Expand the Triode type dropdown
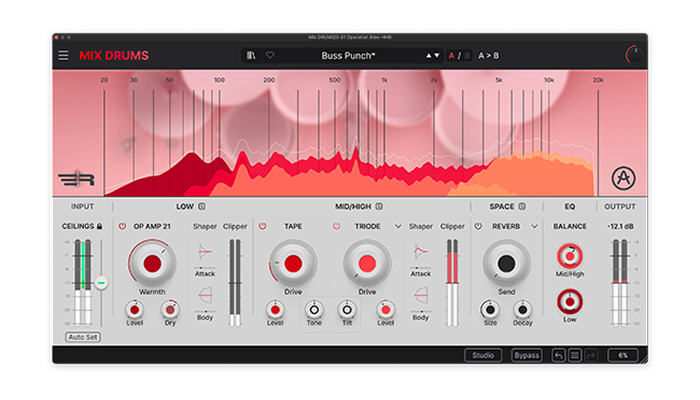Image resolution: width=700 pixels, height=400 pixels. click(398, 227)
